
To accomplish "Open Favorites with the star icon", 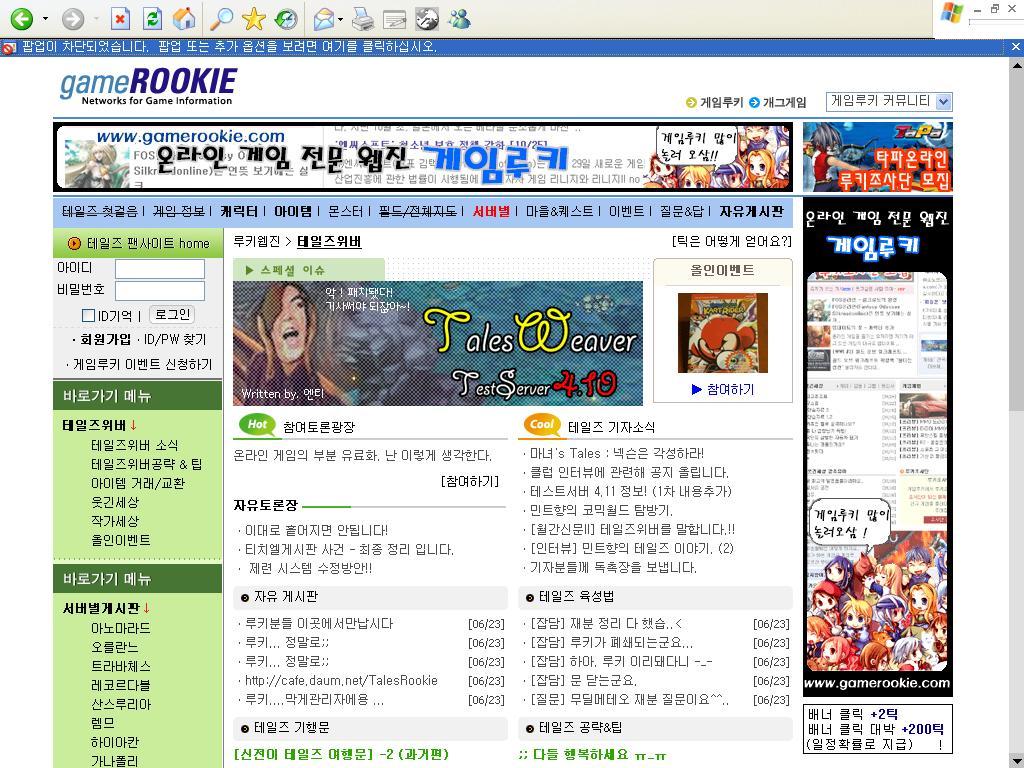I will click(253, 19).
